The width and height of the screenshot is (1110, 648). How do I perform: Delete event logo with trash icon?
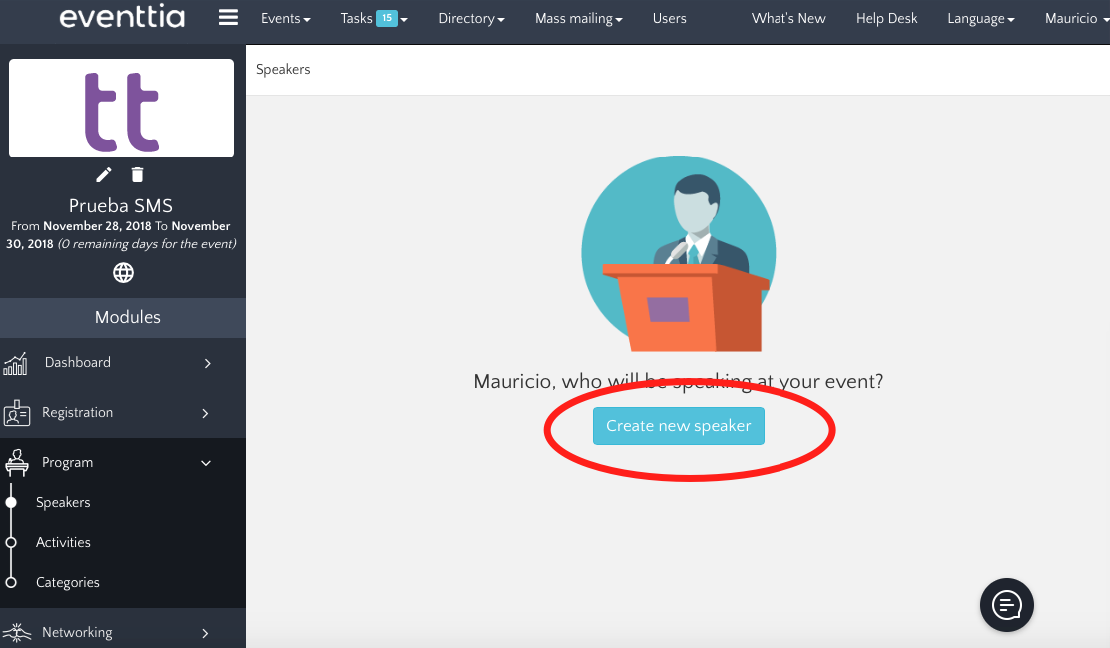(138, 175)
